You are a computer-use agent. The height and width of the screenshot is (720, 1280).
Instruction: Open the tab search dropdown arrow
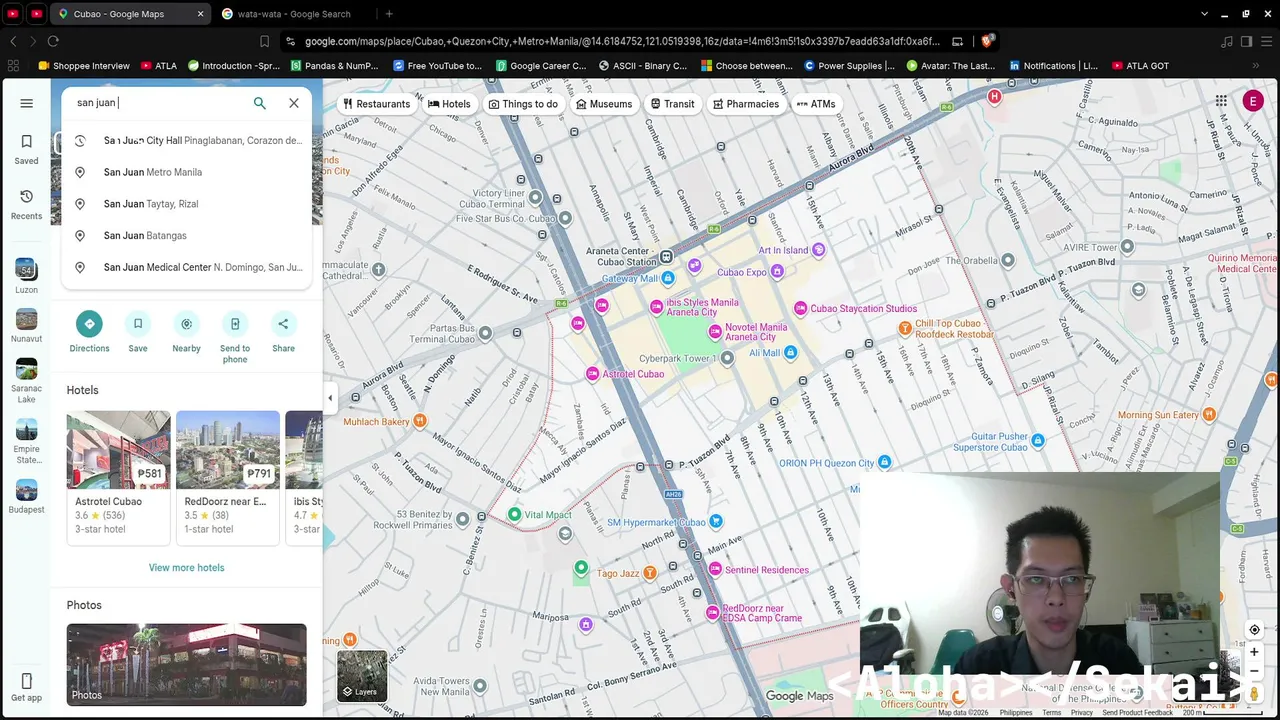click(1203, 14)
